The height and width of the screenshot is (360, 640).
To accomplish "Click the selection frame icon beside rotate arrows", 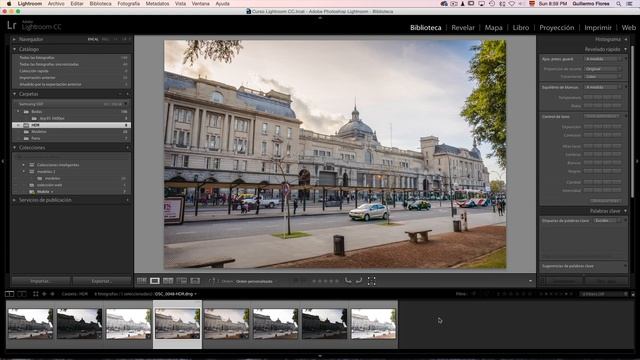I will 371,281.
